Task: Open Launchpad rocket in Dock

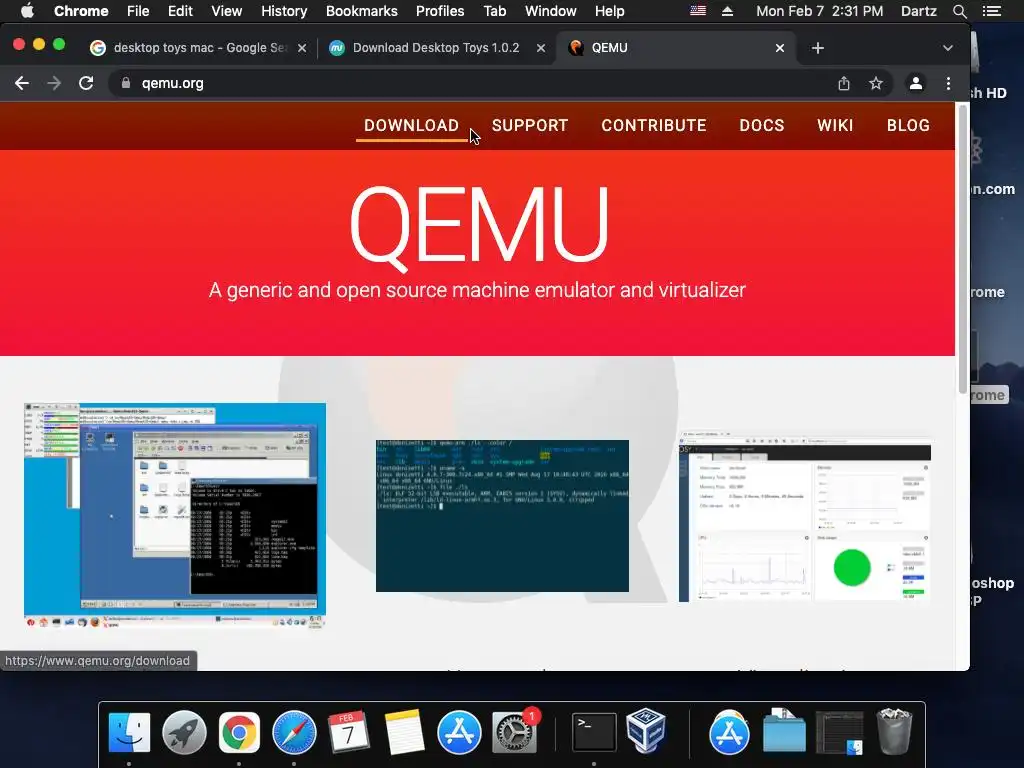Action: 184,732
